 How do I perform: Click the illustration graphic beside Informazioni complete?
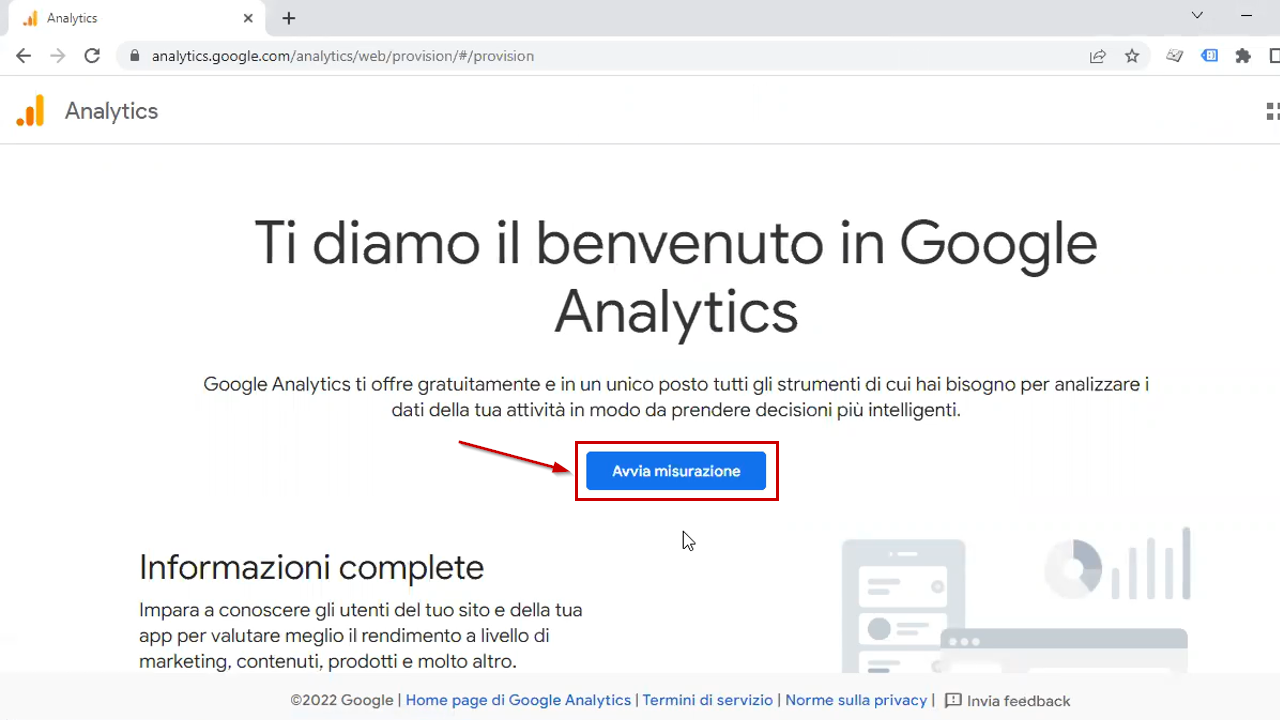[x=1017, y=598]
